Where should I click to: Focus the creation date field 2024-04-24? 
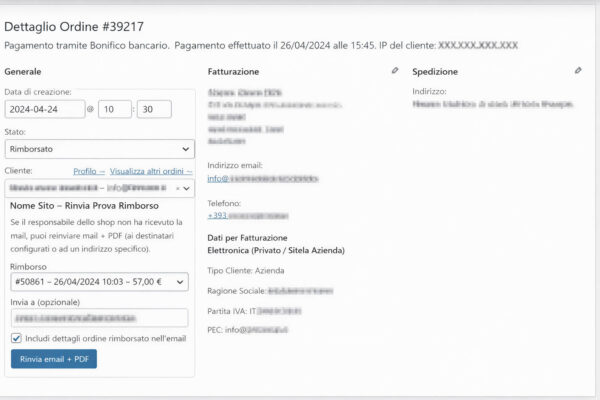[44, 110]
